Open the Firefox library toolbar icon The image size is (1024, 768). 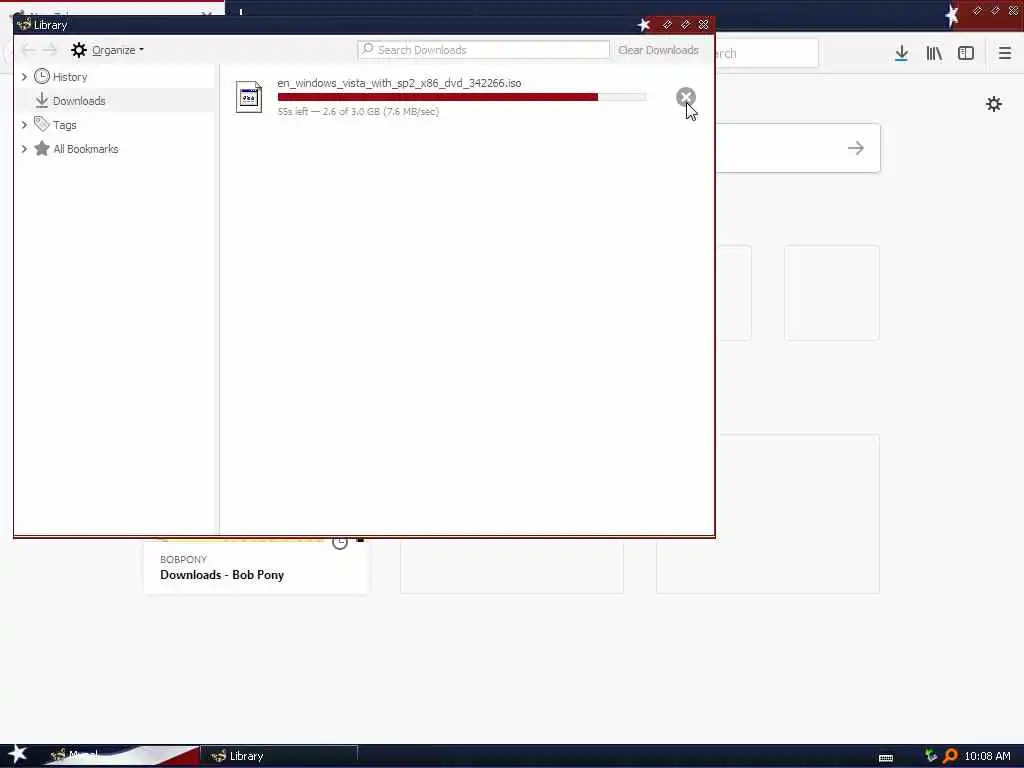tap(934, 53)
